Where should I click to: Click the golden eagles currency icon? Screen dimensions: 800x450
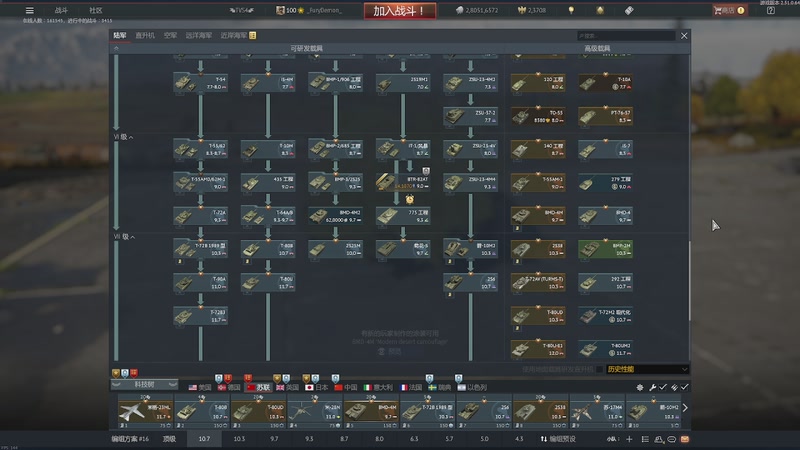[522, 10]
